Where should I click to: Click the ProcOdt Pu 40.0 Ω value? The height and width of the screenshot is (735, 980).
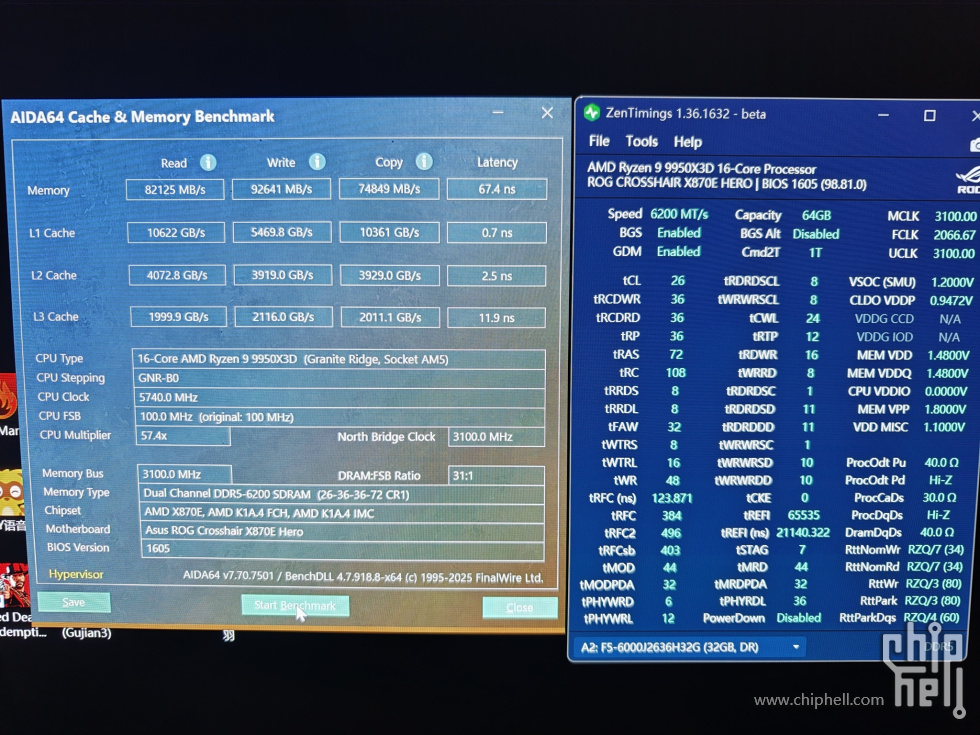click(941, 463)
